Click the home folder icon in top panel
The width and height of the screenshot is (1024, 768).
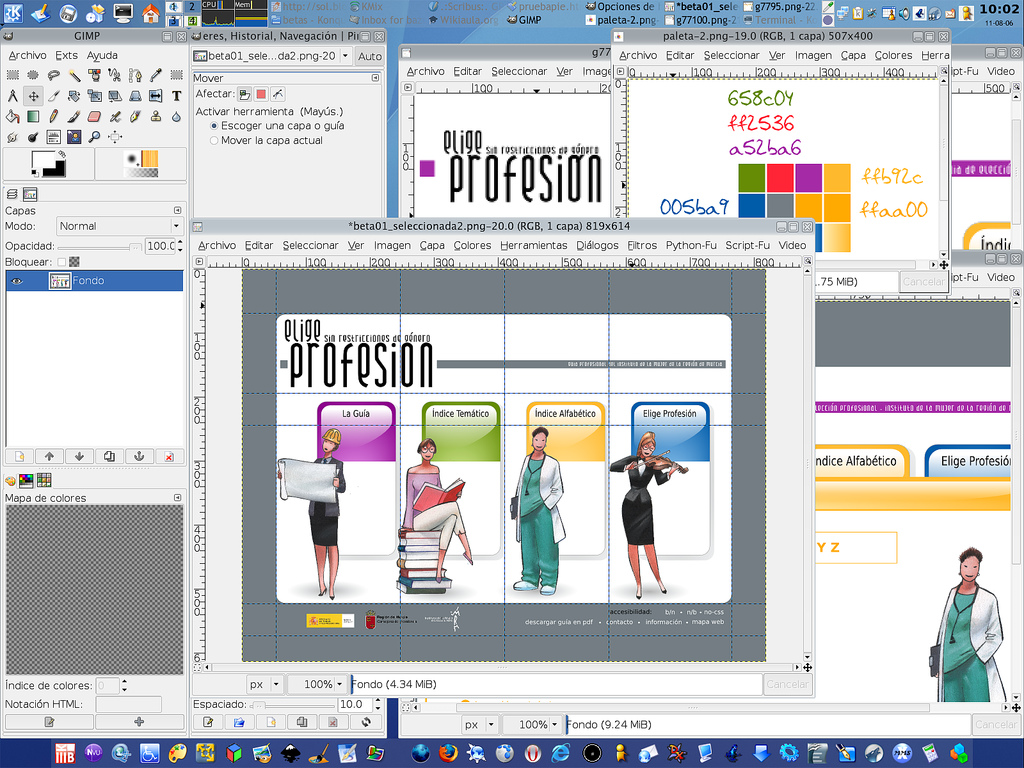[x=150, y=12]
